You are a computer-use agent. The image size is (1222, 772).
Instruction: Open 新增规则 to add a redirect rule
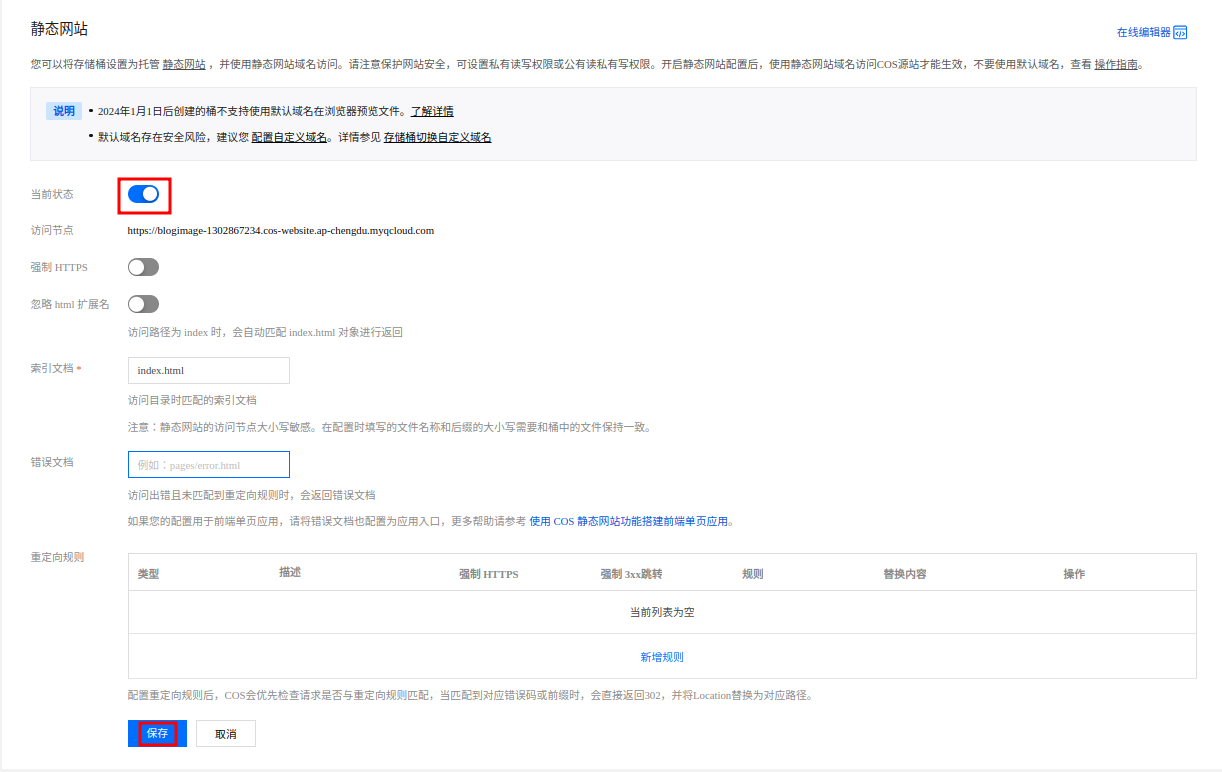click(x=660, y=656)
